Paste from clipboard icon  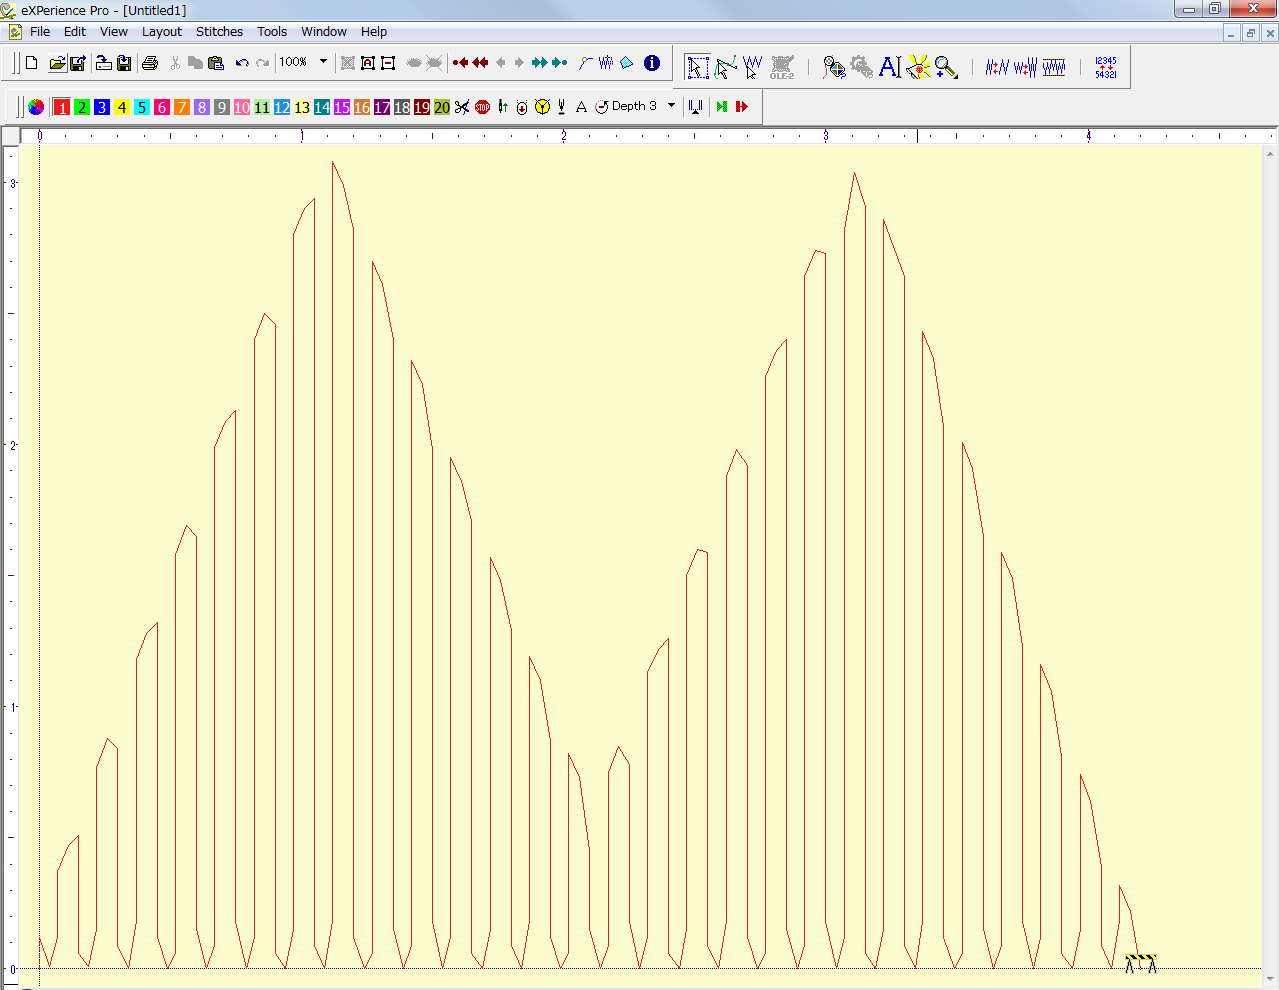[x=216, y=63]
